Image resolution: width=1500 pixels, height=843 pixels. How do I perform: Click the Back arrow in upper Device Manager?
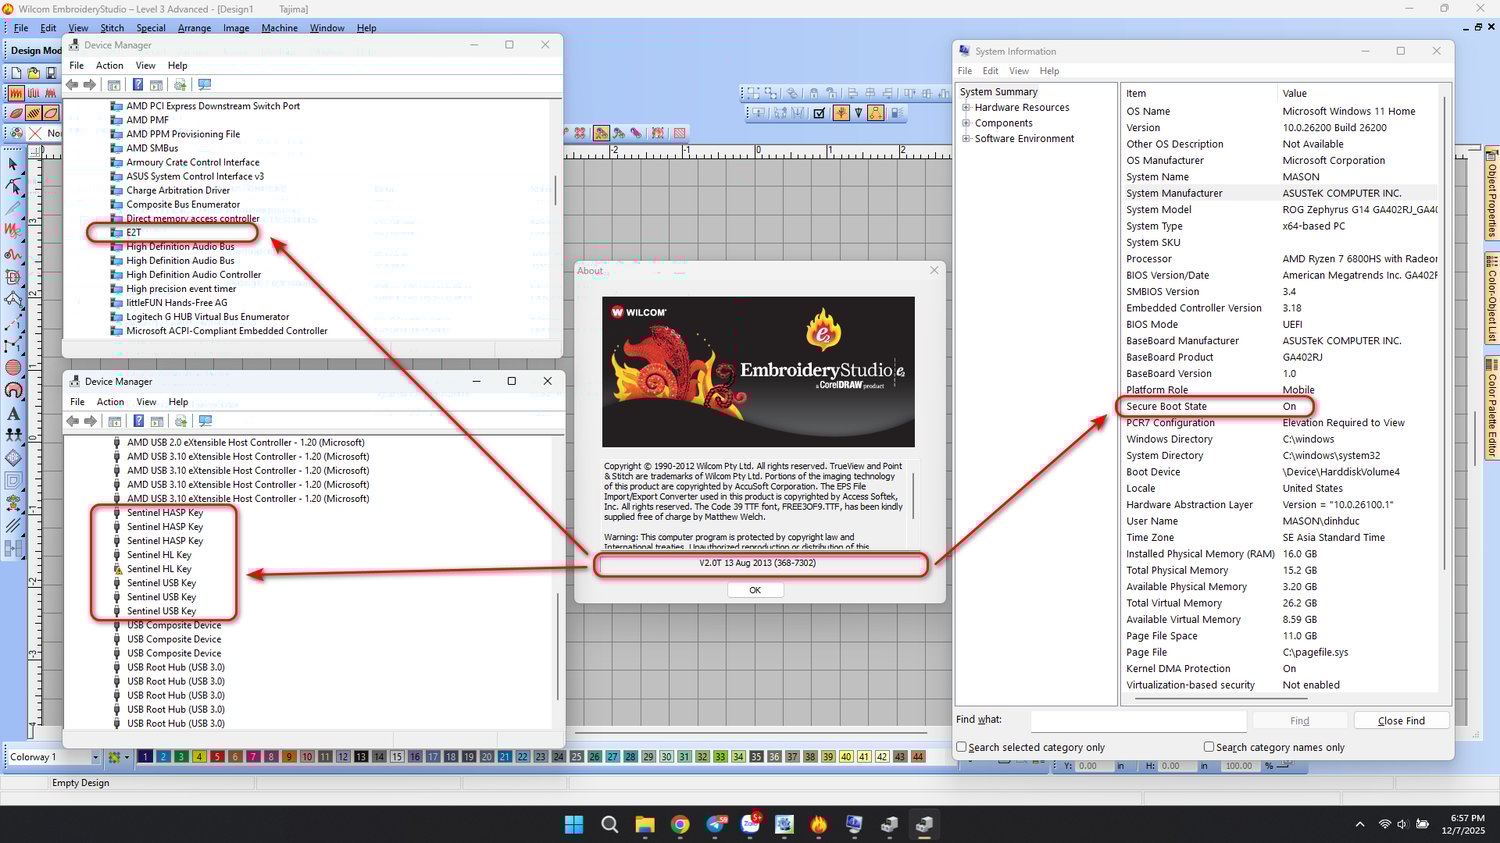coord(72,85)
